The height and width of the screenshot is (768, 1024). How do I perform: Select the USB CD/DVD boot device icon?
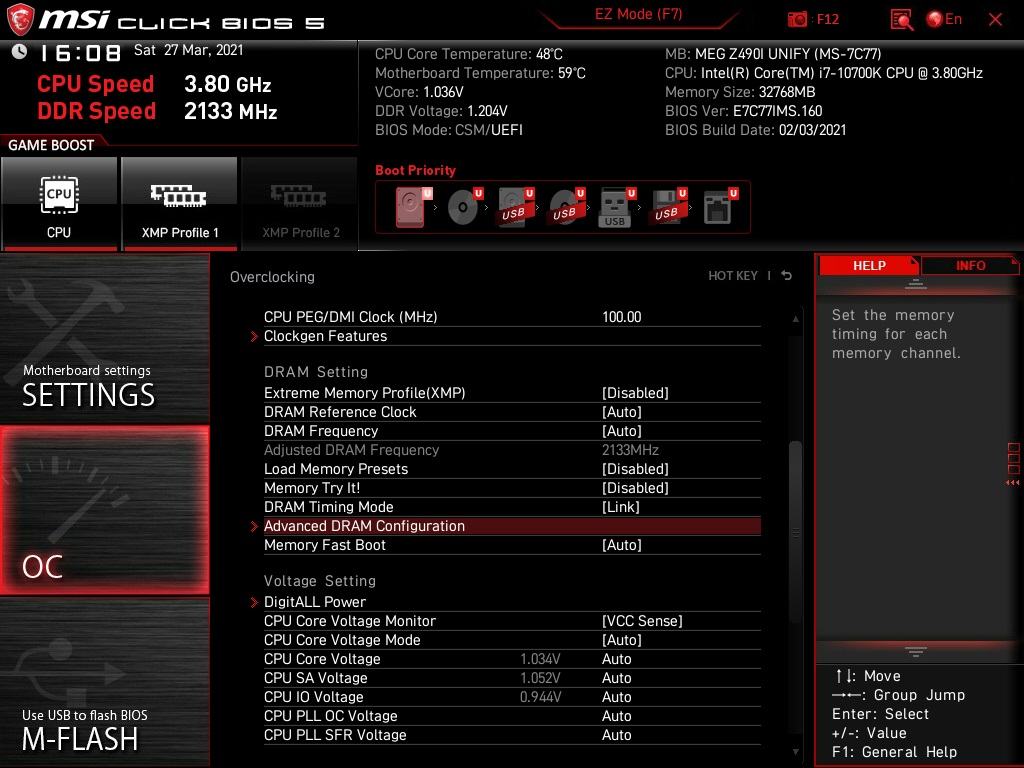click(x=567, y=207)
